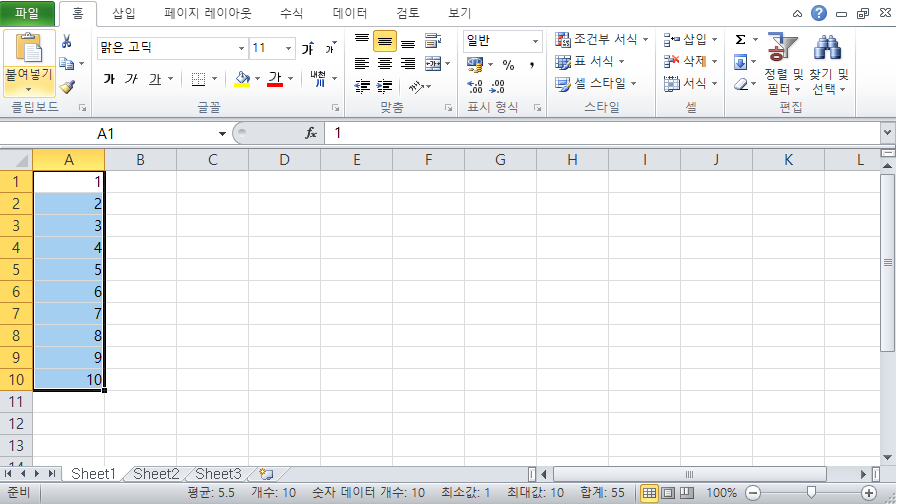Apply comma style
This screenshot has height=504, width=897.
(532, 65)
